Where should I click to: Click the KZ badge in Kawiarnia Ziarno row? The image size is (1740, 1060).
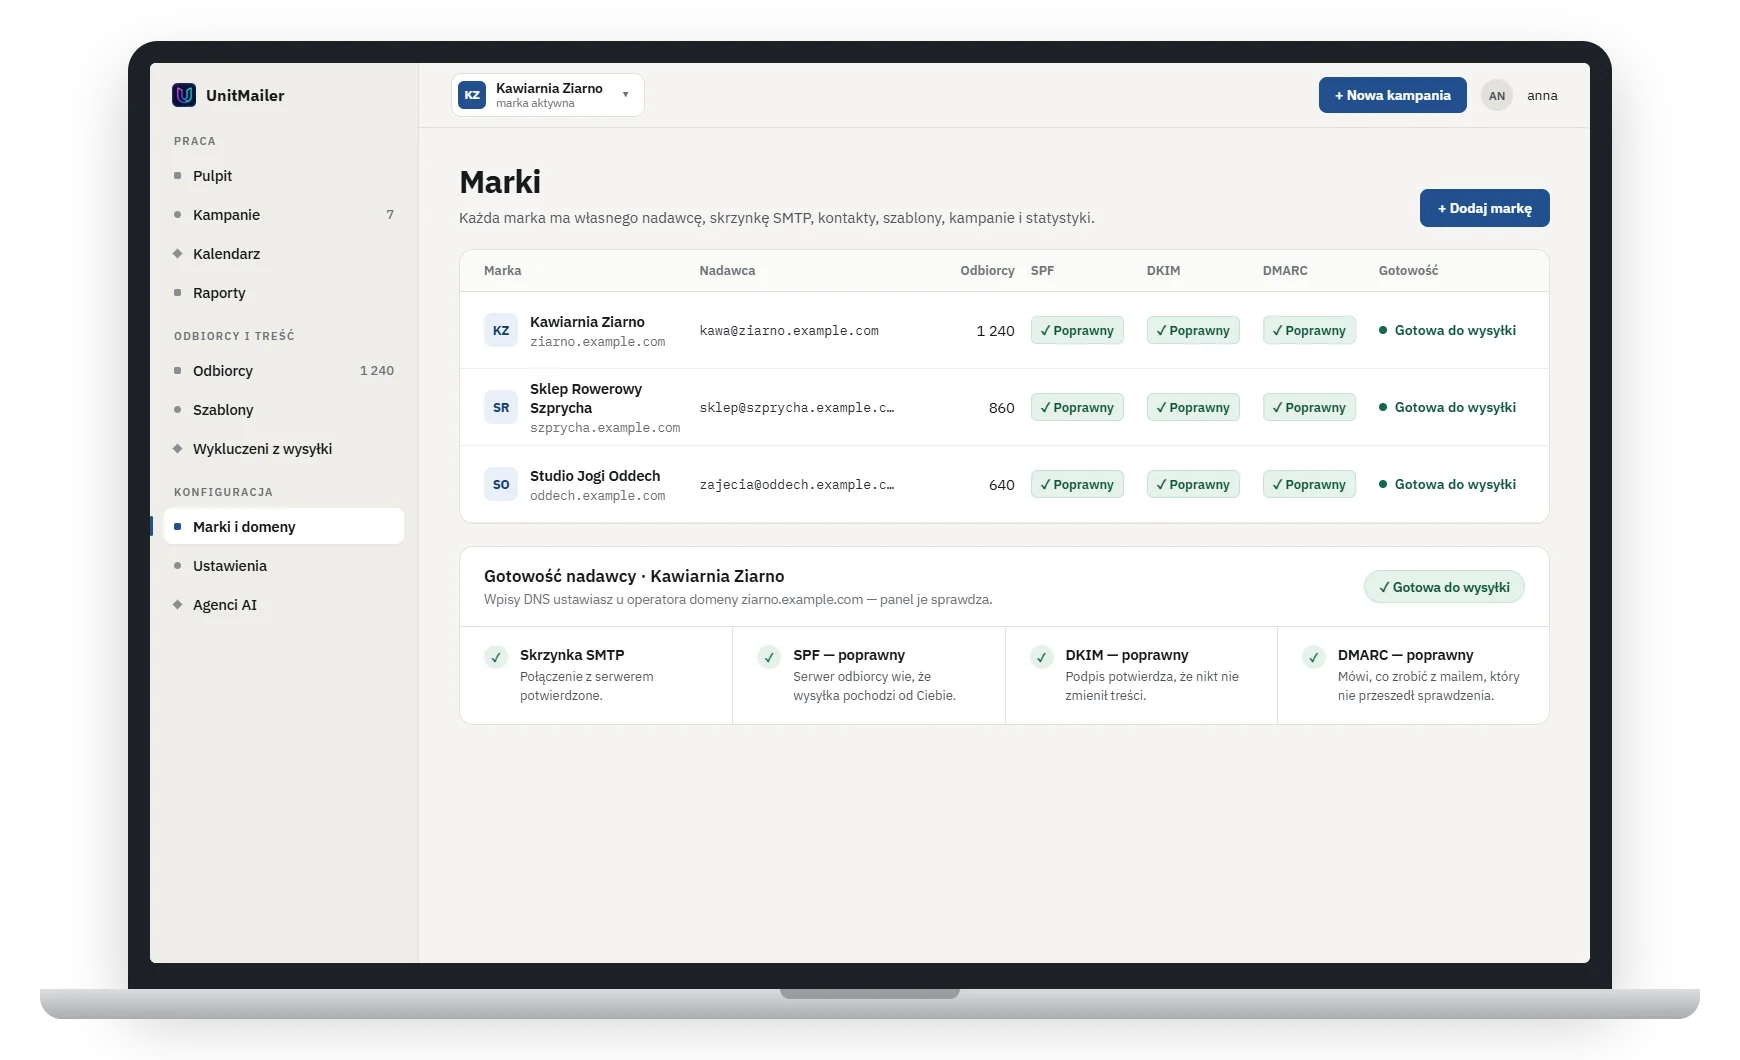pyautogui.click(x=501, y=330)
